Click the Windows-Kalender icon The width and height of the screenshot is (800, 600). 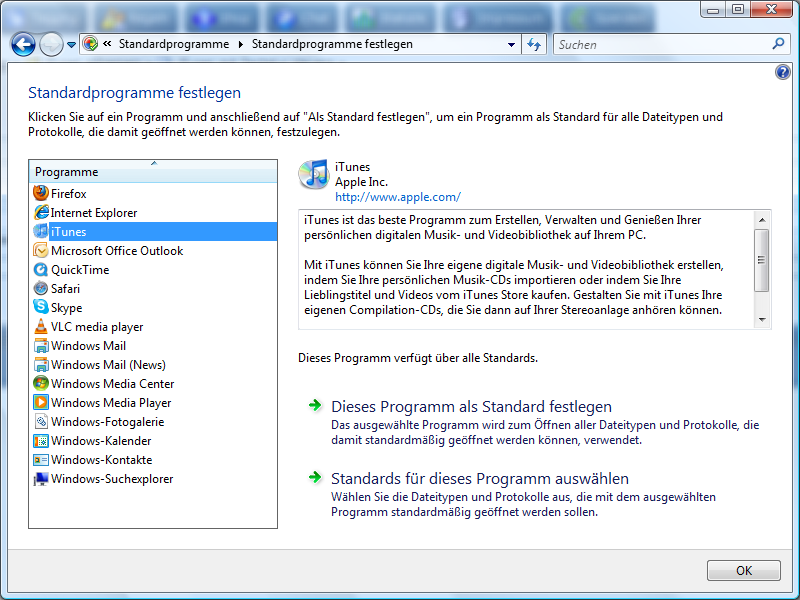pos(41,440)
